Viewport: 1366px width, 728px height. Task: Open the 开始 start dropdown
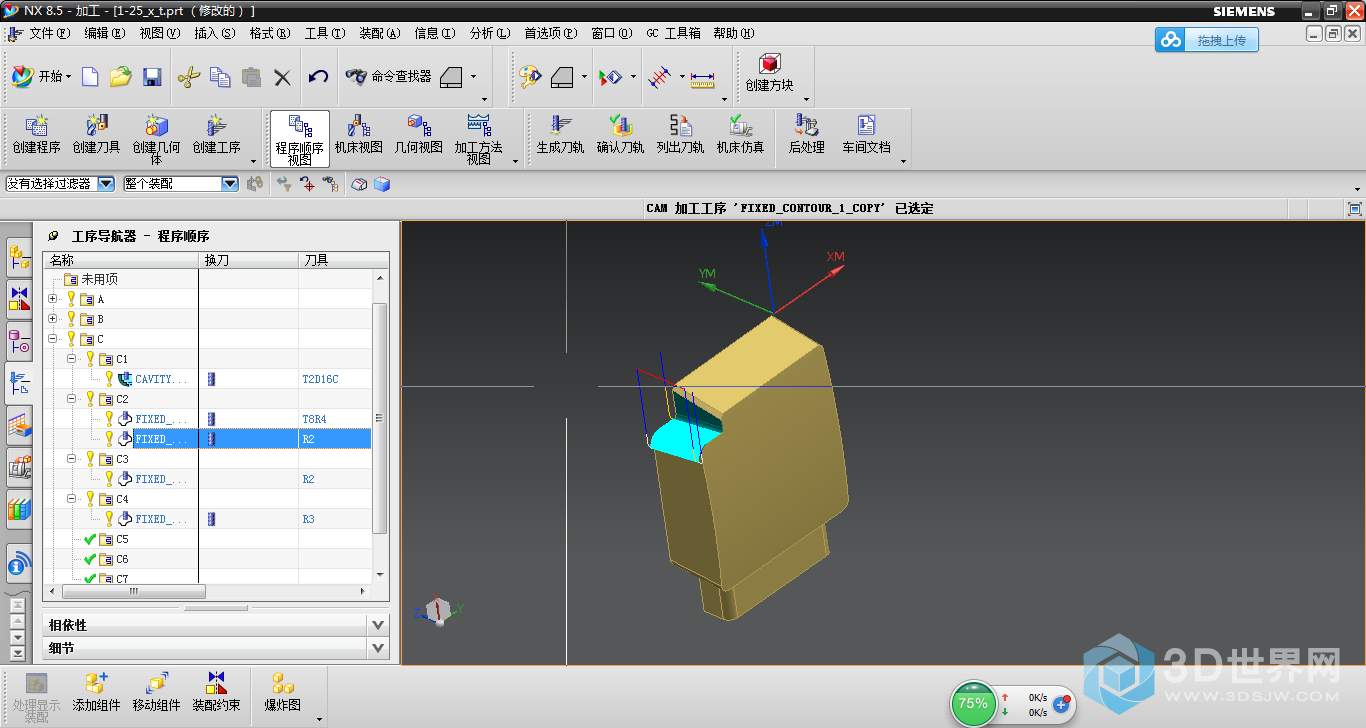point(42,76)
